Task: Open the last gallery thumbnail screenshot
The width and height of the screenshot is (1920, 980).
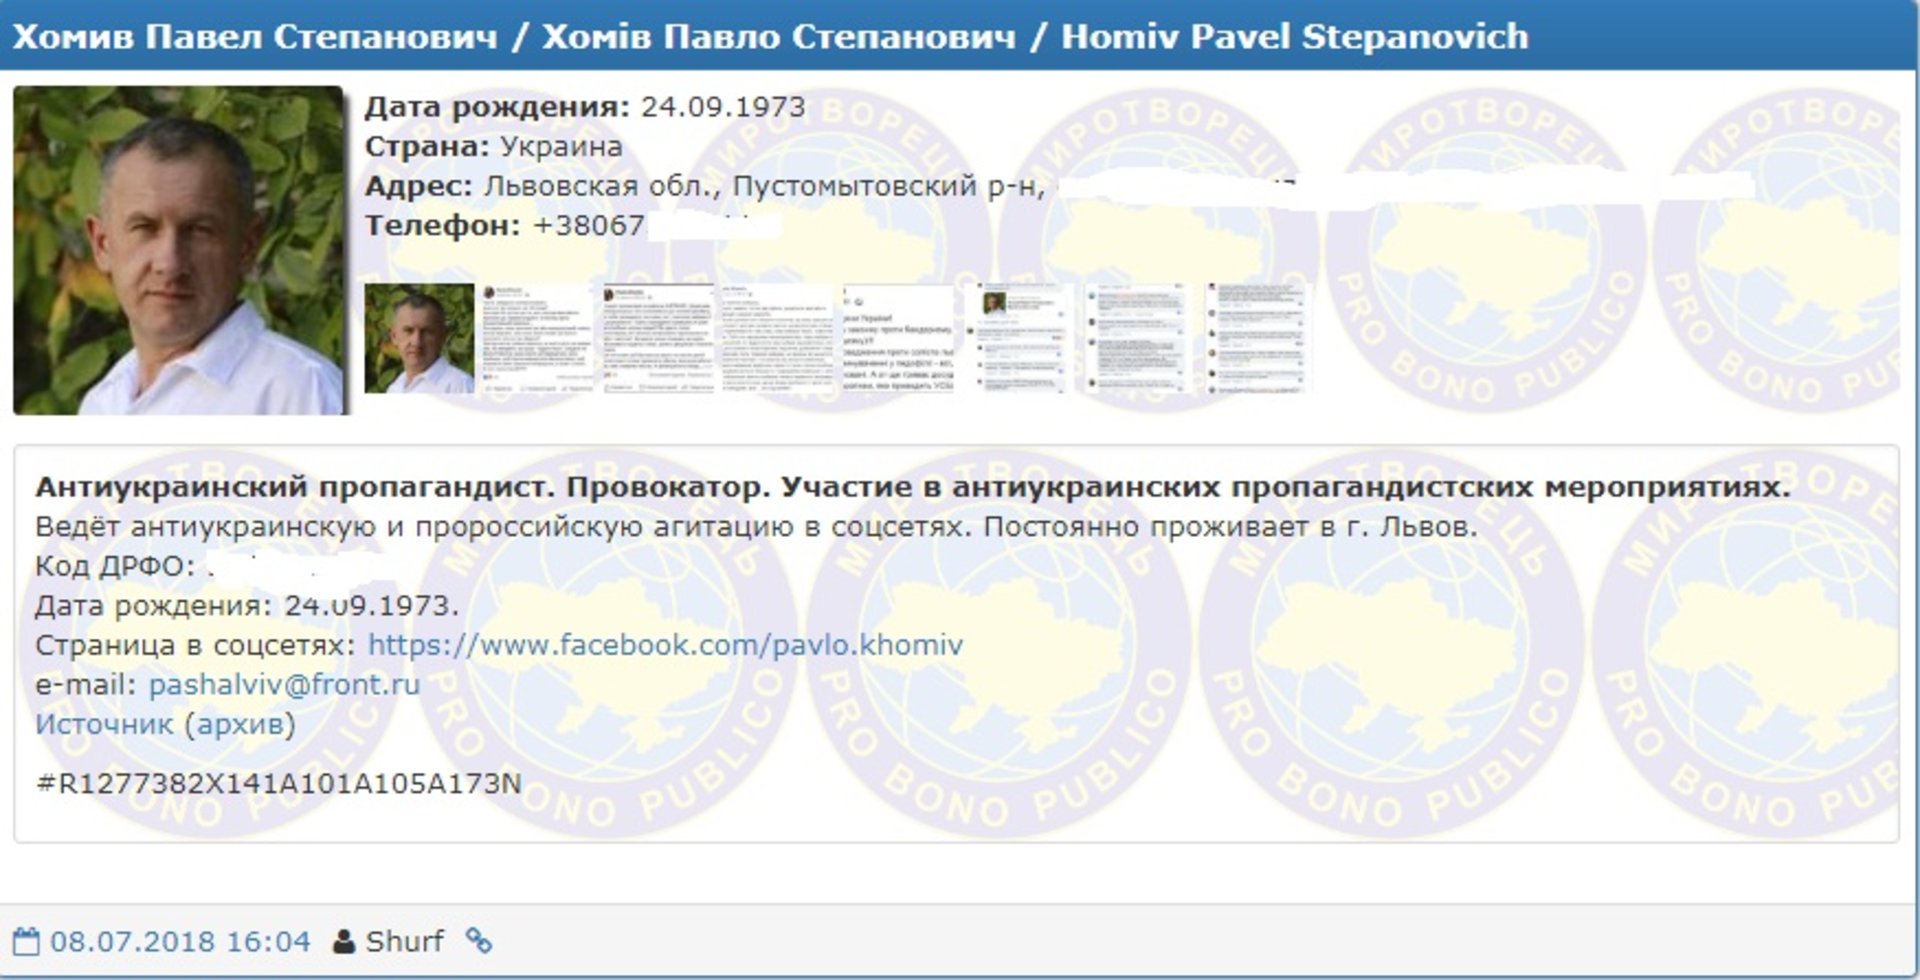Action: (1257, 338)
